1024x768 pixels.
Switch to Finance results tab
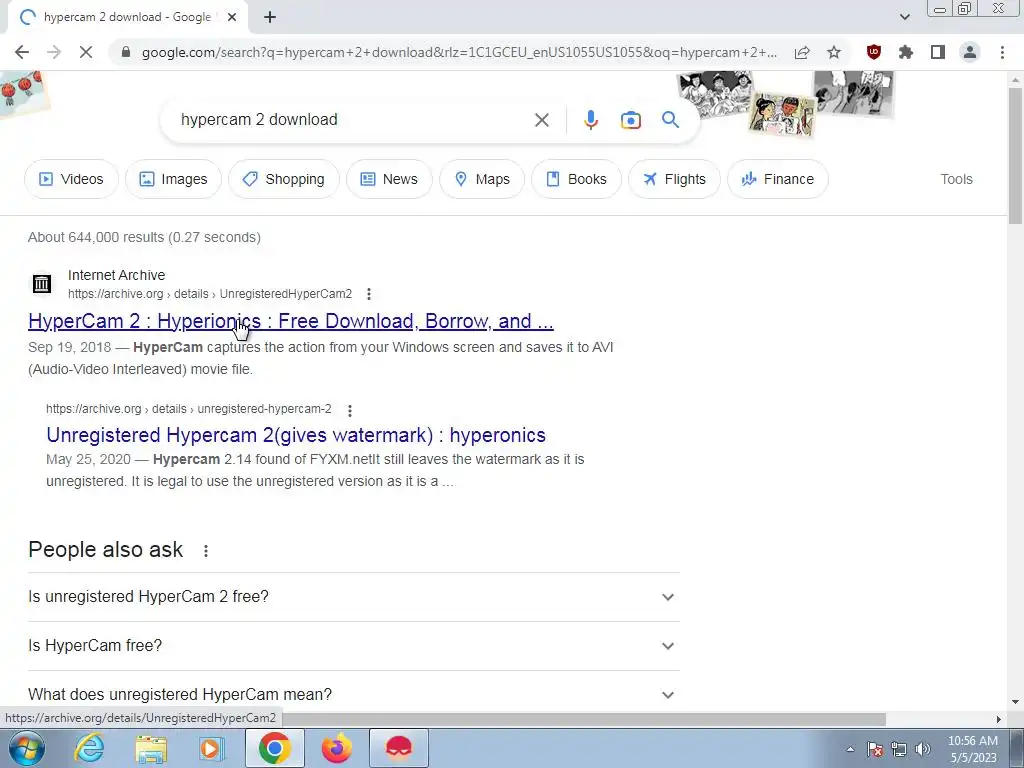pos(778,179)
